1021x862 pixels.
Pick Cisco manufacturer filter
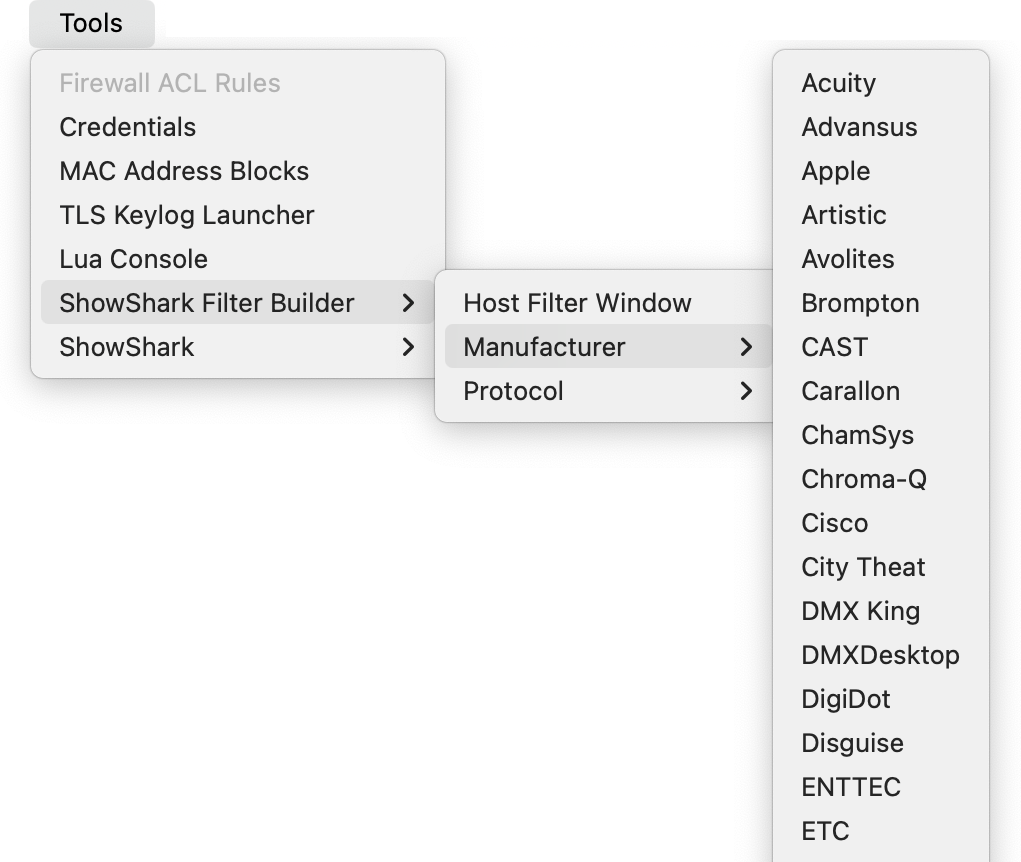pos(835,523)
